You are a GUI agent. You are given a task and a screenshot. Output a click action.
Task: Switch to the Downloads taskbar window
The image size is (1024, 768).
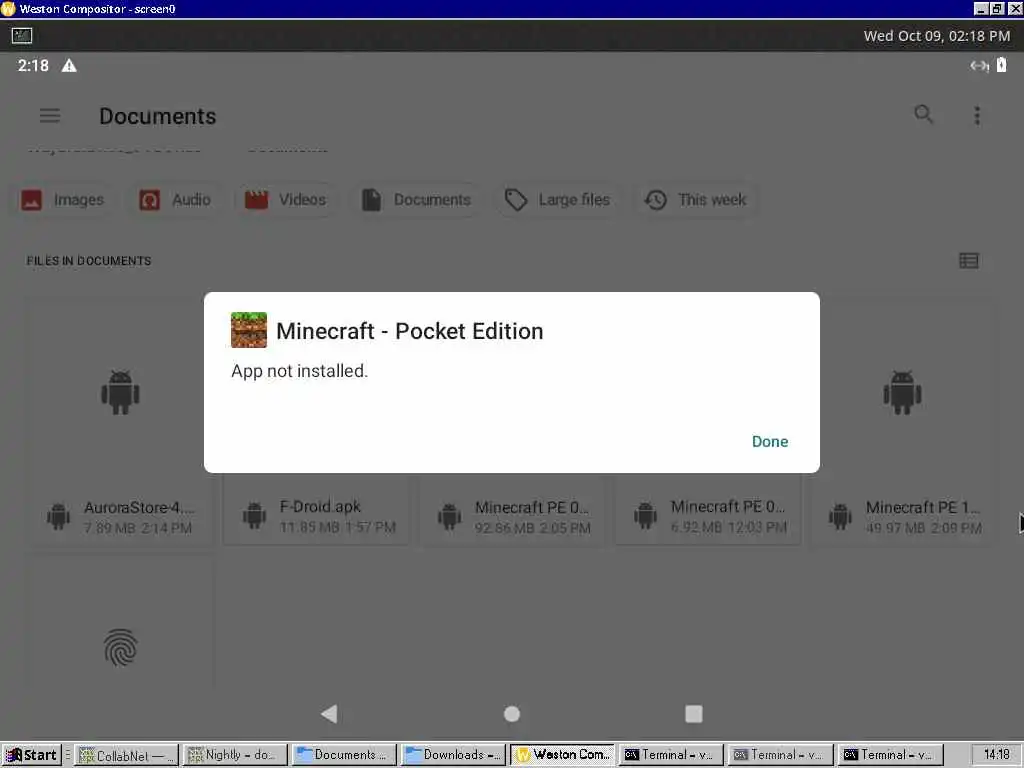click(x=453, y=755)
